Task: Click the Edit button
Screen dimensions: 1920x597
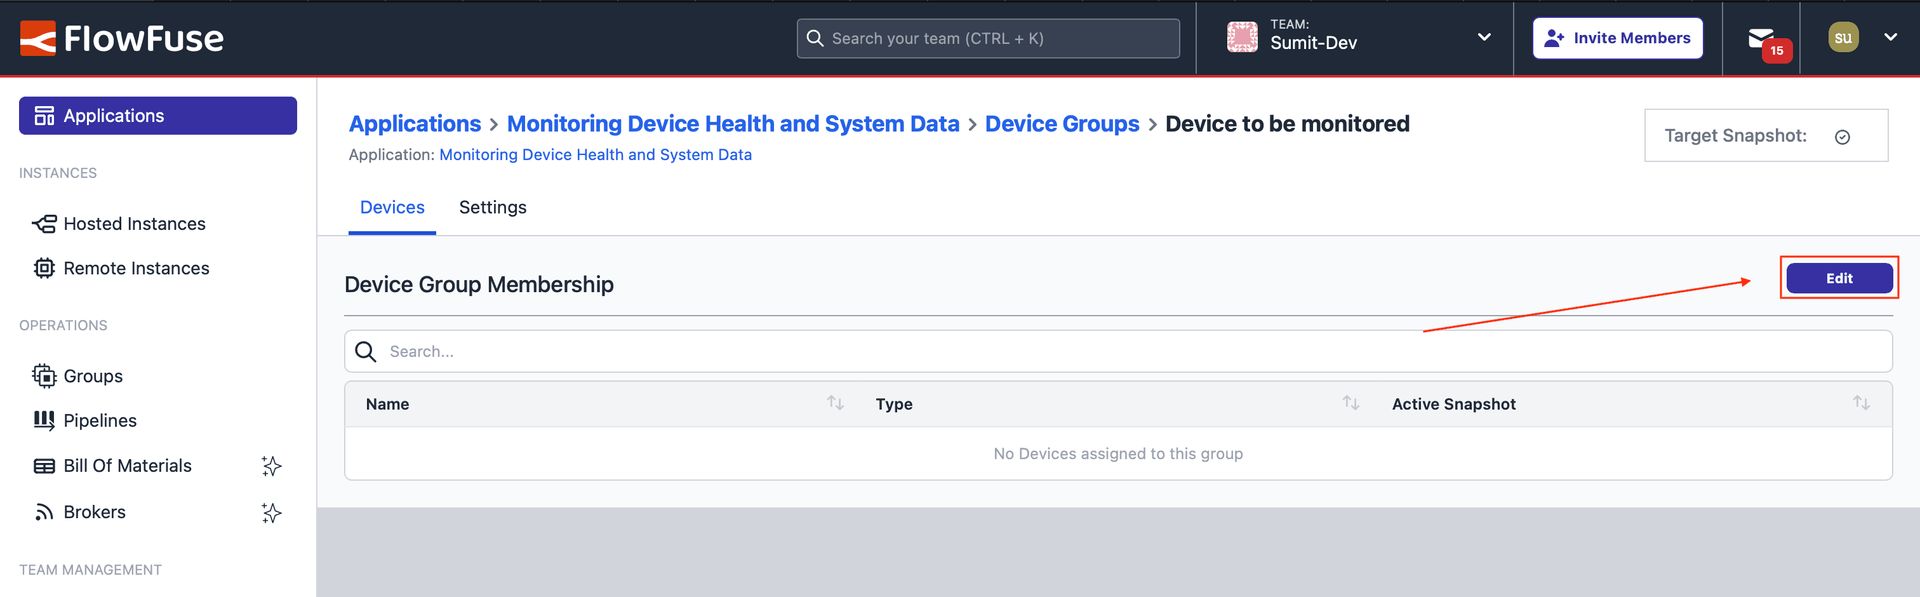Action: pos(1838,278)
